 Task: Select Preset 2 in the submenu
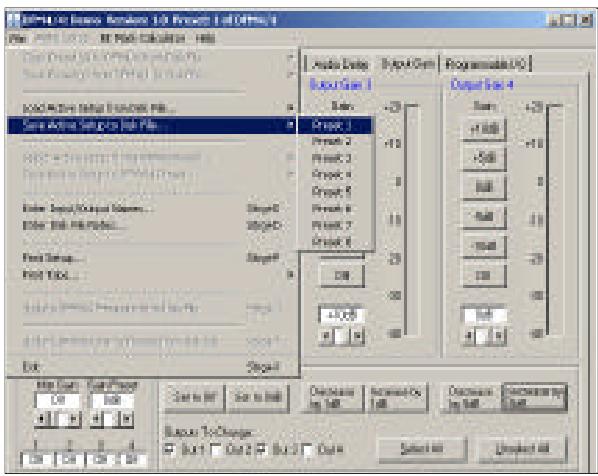point(334,142)
